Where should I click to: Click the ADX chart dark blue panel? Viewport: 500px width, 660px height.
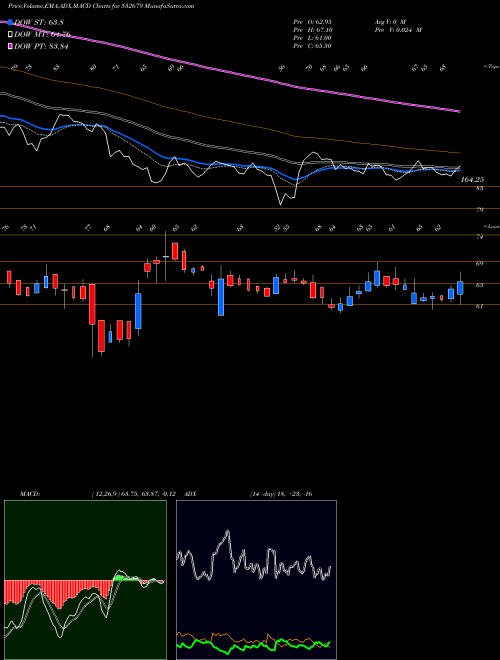pos(256,580)
